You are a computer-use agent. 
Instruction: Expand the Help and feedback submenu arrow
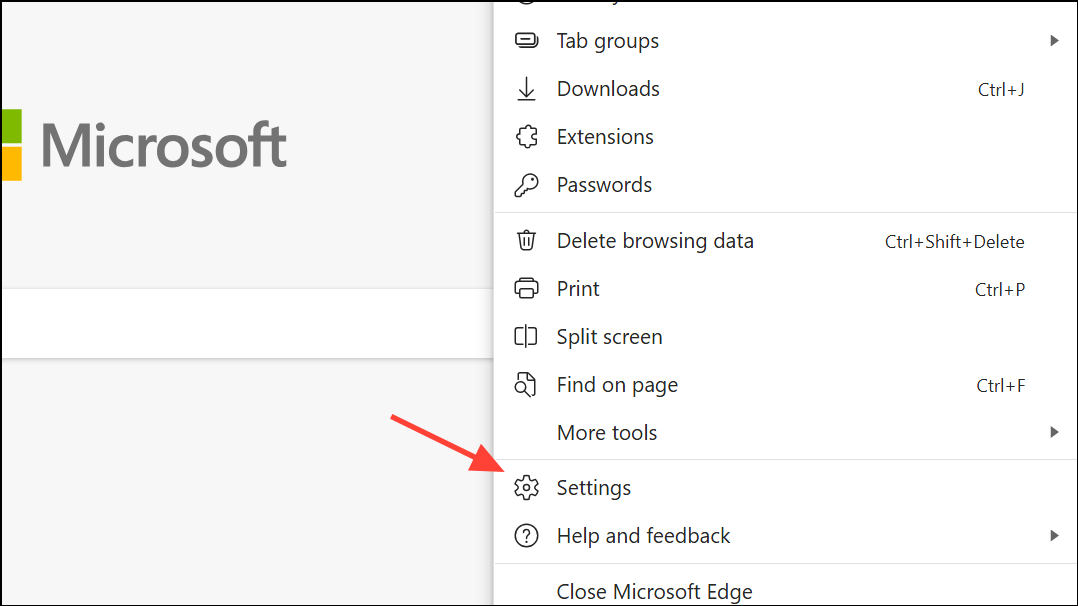pos(1054,536)
